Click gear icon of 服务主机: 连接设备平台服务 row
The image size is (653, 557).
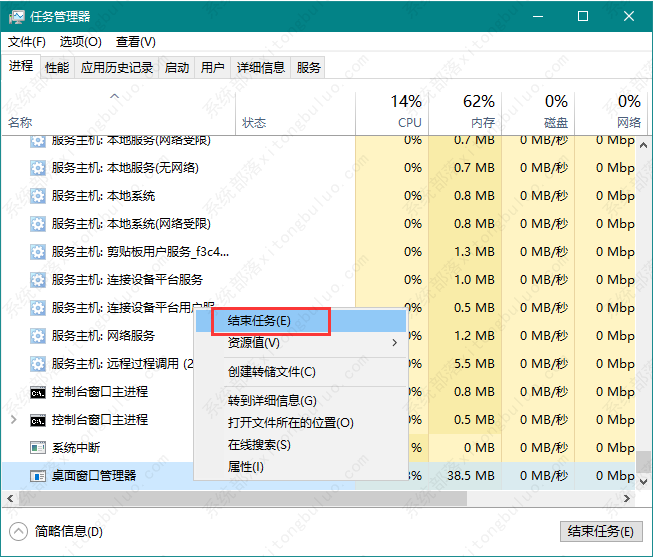pyautogui.click(x=38, y=280)
